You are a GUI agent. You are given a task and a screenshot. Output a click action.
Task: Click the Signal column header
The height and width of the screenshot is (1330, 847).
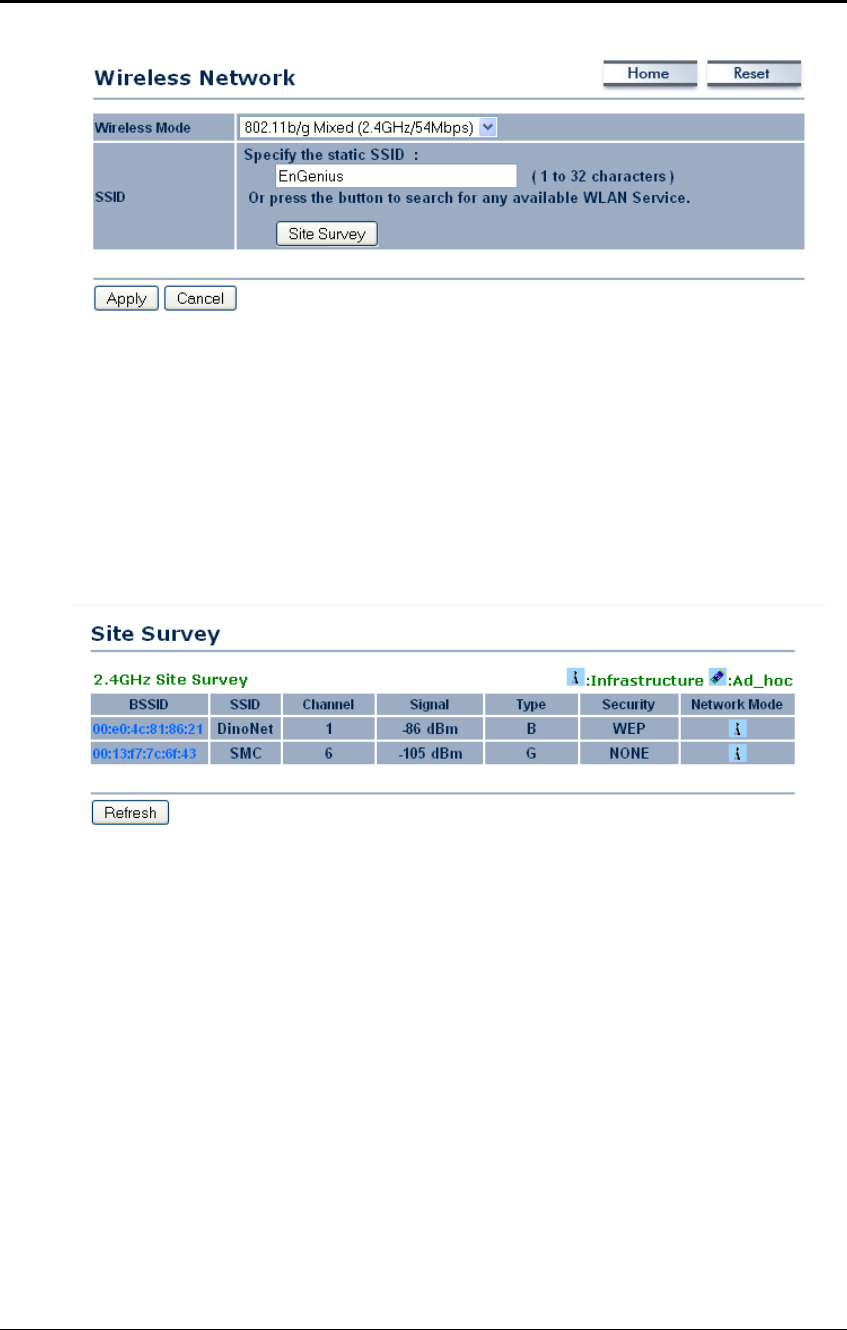coord(430,704)
